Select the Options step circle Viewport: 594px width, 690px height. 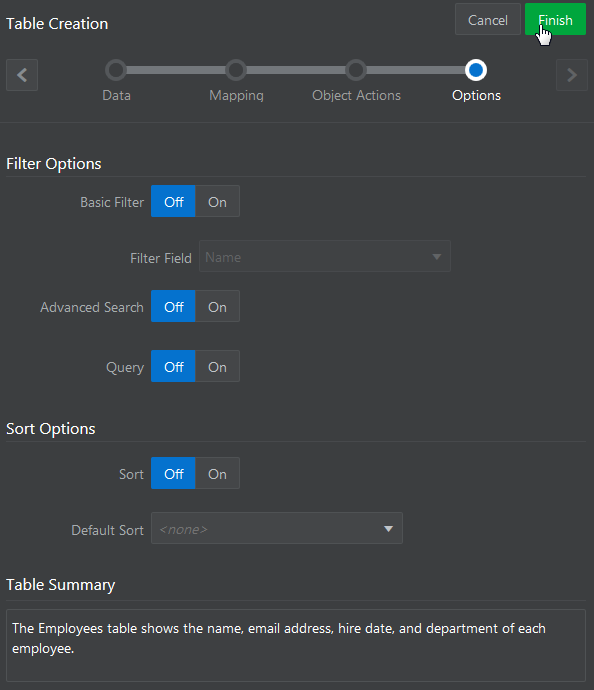476,70
